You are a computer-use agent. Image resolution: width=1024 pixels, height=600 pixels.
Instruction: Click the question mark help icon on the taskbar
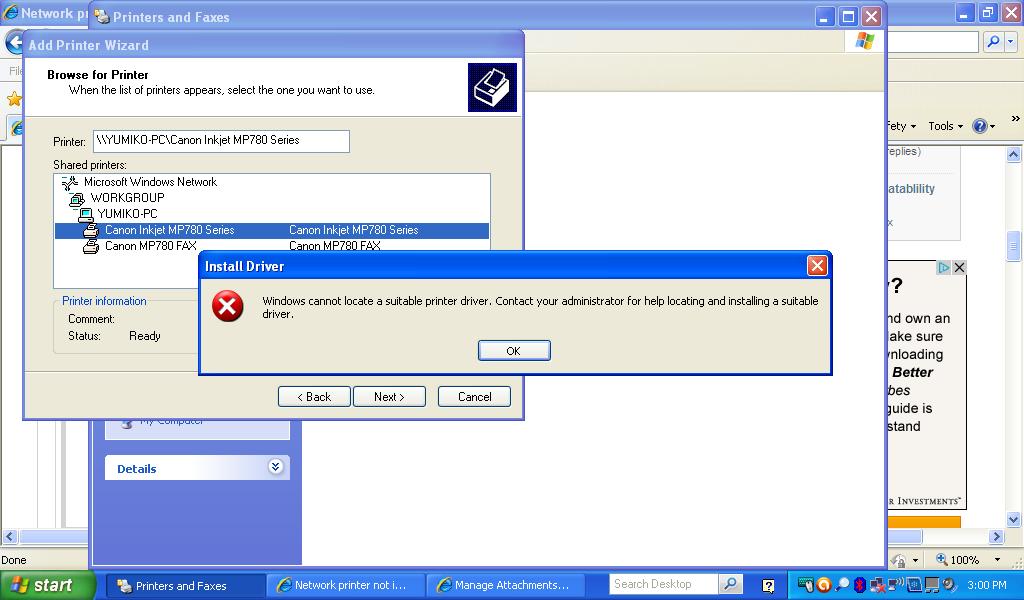coord(769,586)
